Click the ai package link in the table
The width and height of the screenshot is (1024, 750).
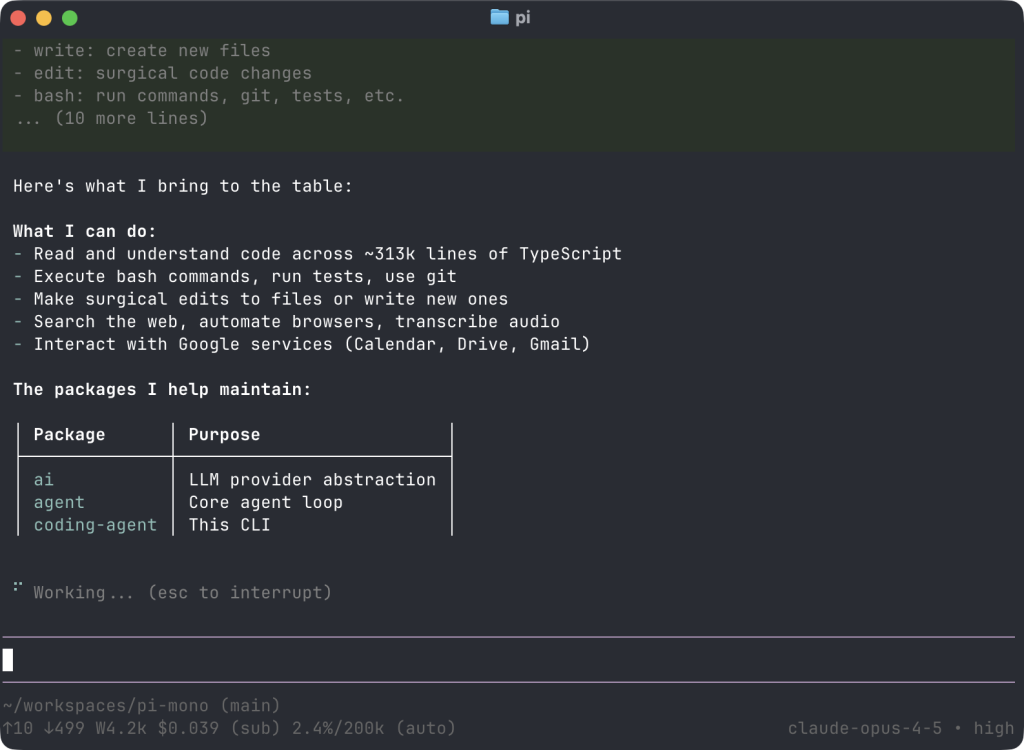coord(43,479)
